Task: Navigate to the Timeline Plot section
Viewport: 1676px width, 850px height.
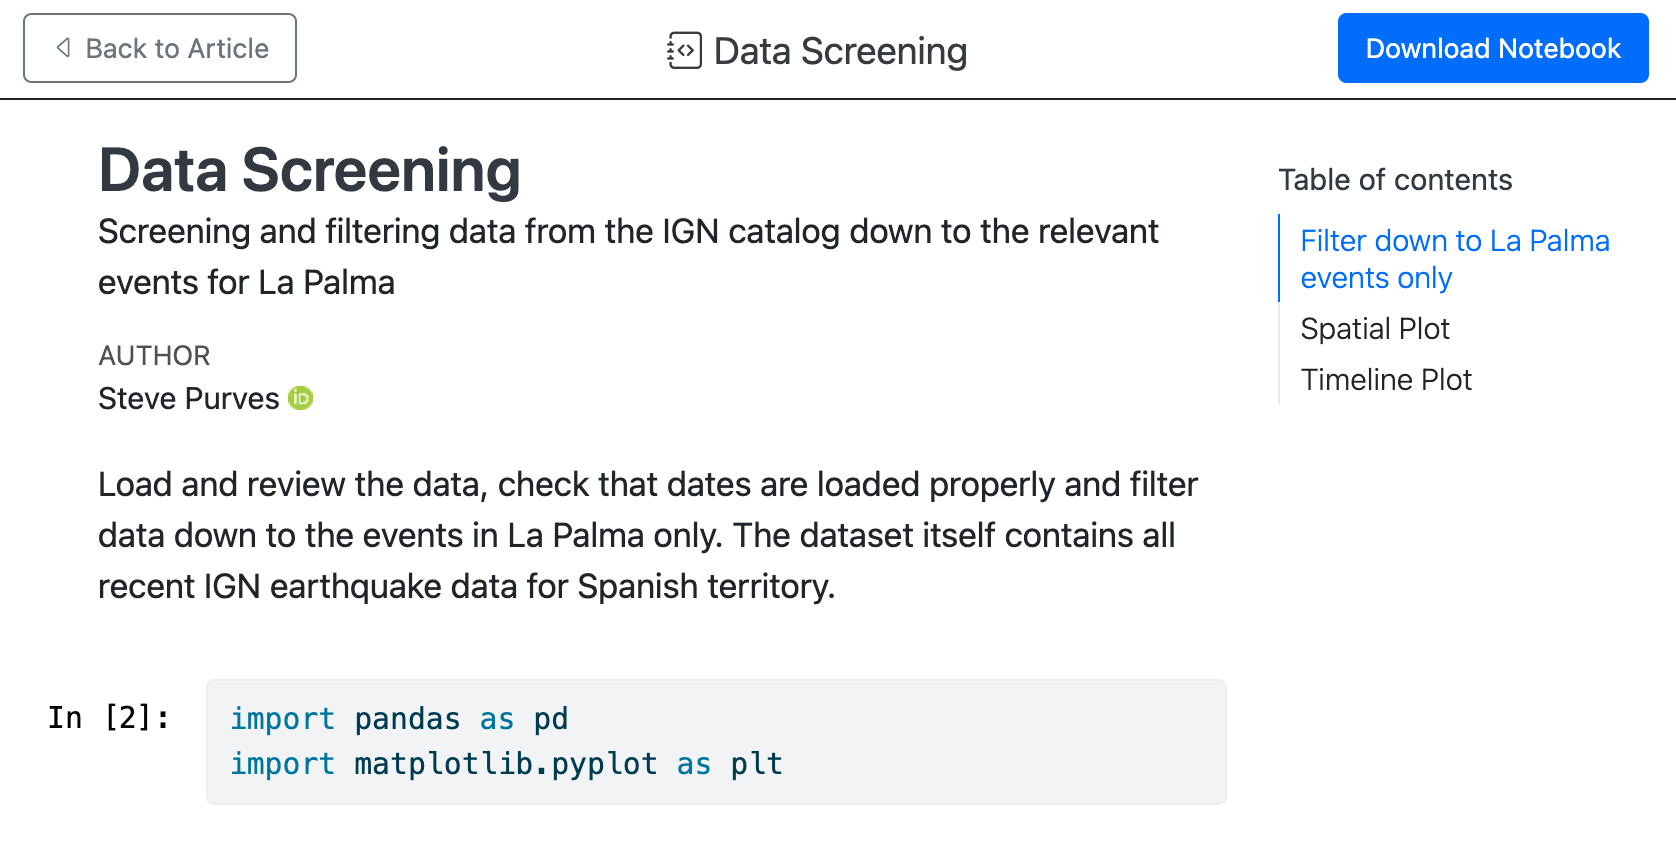Action: pyautogui.click(x=1386, y=379)
